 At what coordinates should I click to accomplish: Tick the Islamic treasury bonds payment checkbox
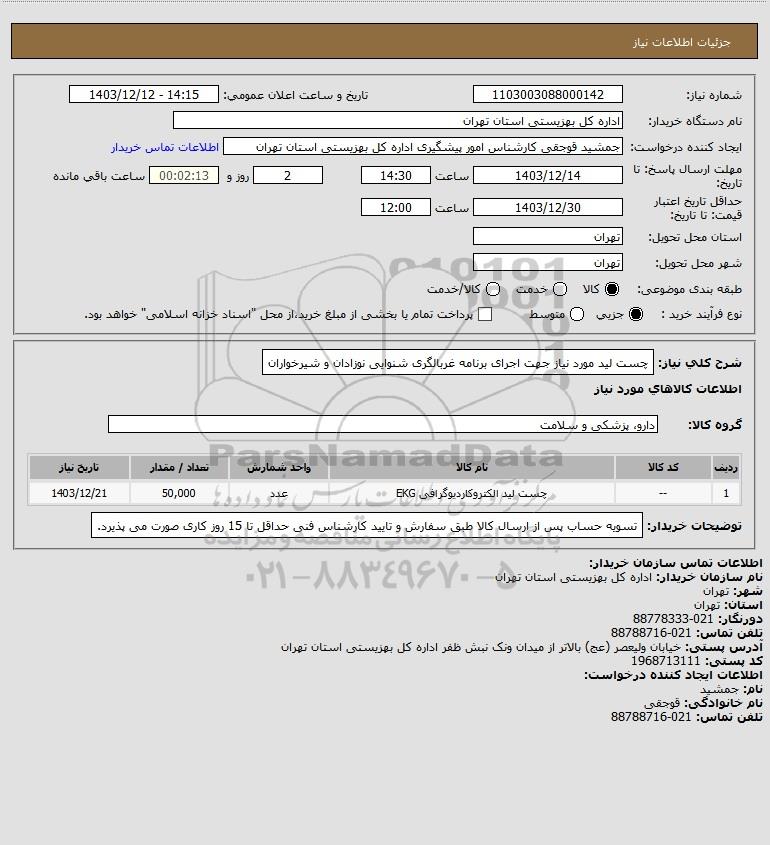[485, 314]
